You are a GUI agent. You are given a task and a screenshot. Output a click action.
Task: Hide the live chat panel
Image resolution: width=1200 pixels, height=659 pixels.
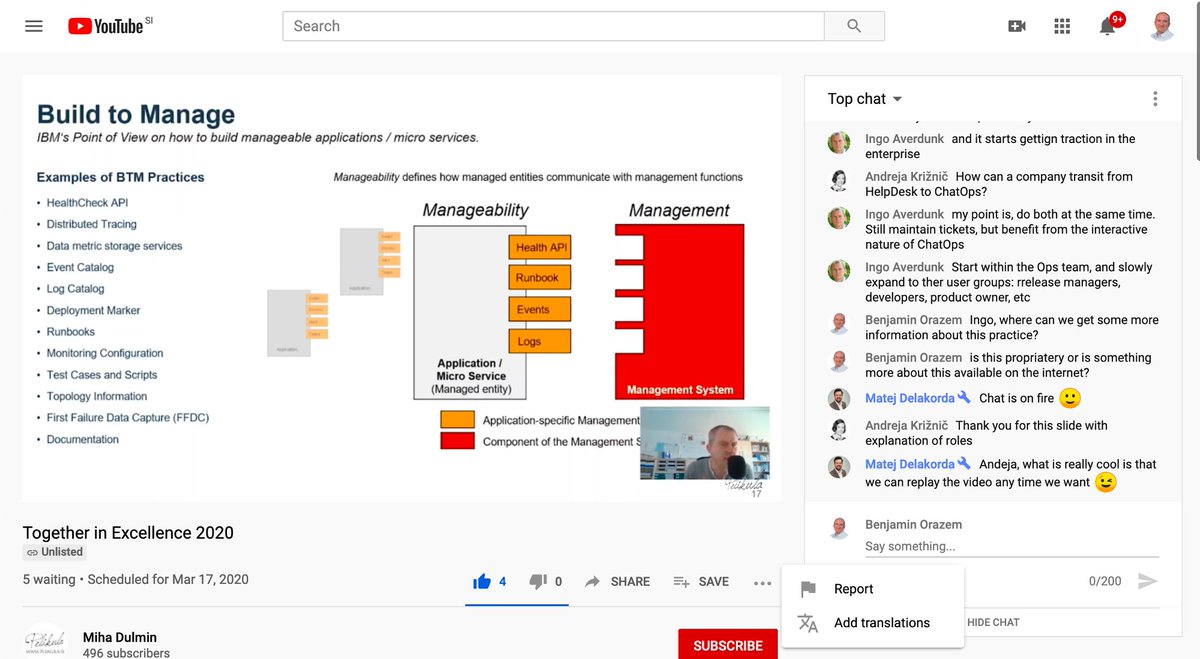click(x=992, y=622)
